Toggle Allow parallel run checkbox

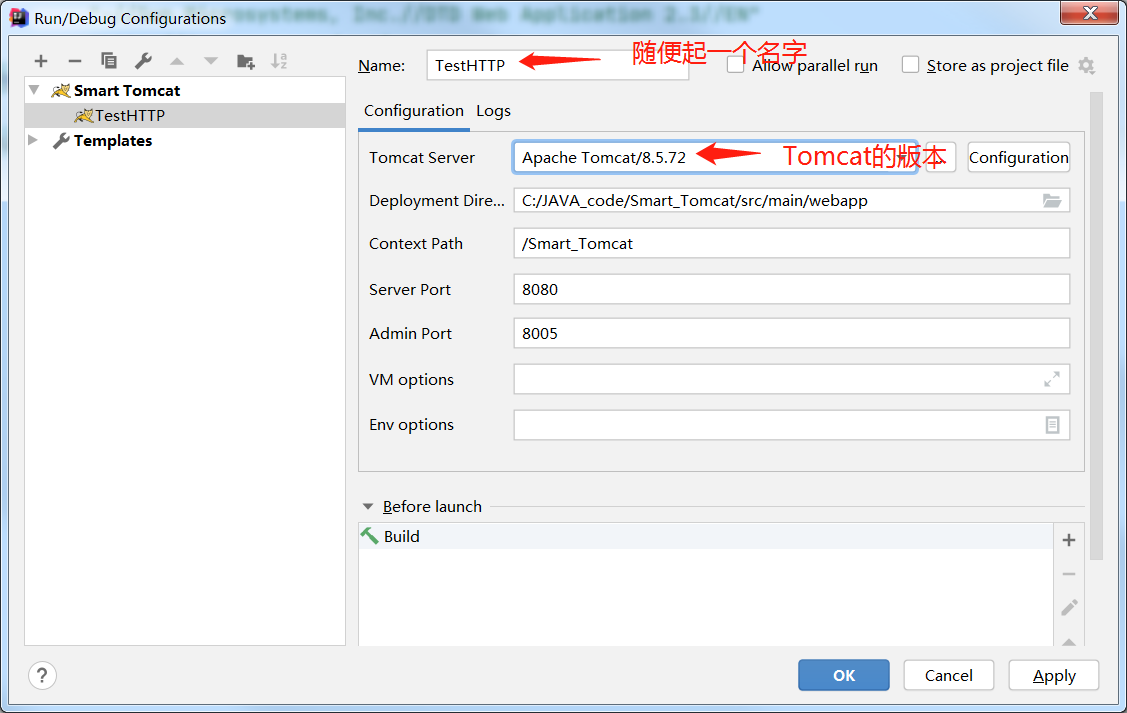[x=735, y=65]
